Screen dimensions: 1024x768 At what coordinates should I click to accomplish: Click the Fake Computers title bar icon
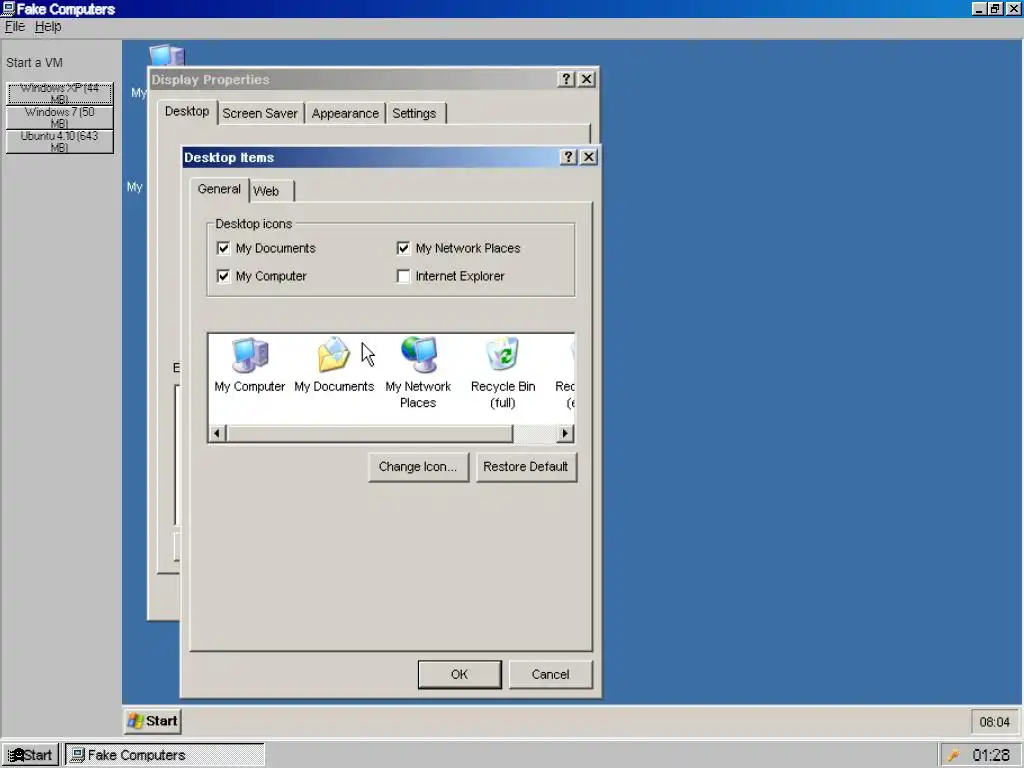tap(8, 8)
